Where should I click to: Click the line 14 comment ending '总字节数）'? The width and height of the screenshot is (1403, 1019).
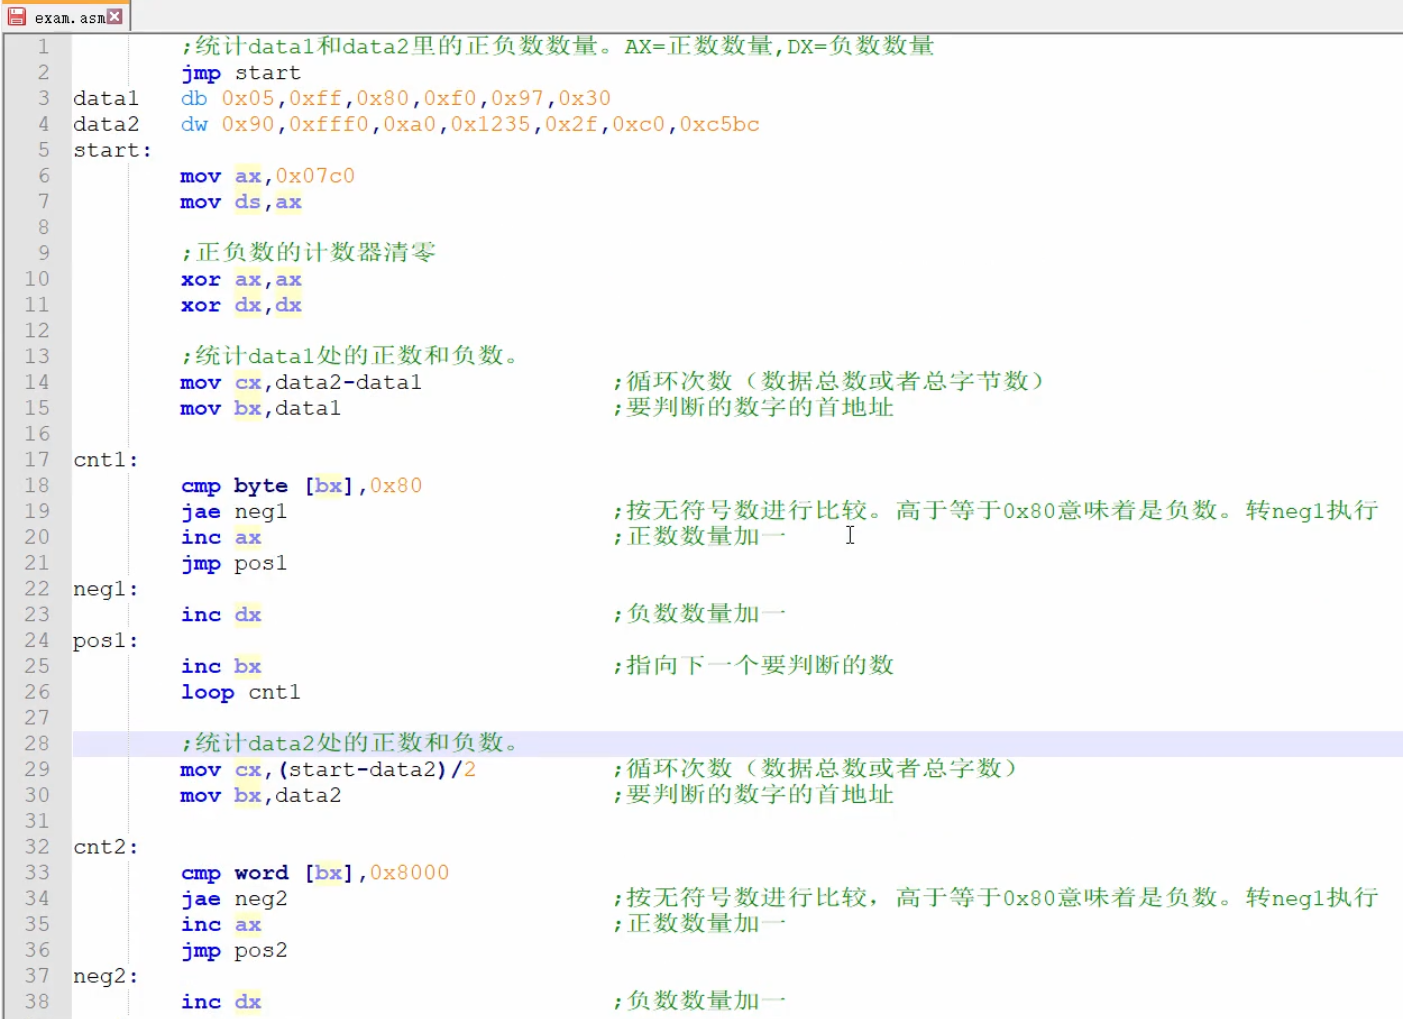829,381
